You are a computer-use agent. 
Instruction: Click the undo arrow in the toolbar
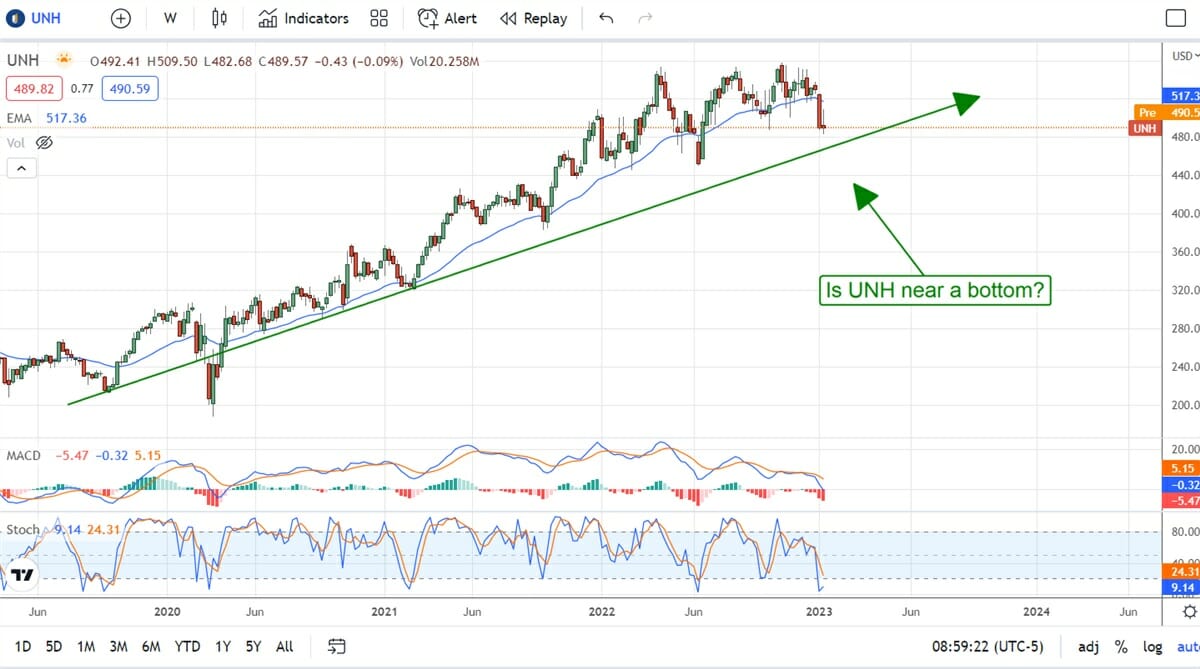click(606, 18)
